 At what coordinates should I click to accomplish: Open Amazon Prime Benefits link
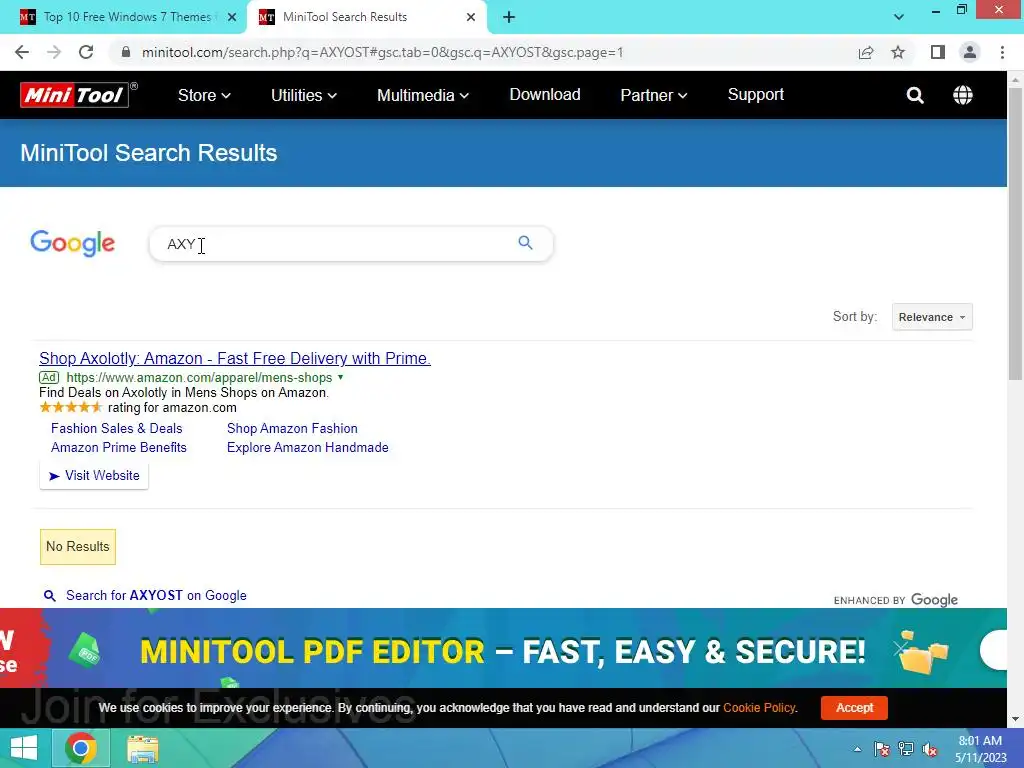point(118,447)
